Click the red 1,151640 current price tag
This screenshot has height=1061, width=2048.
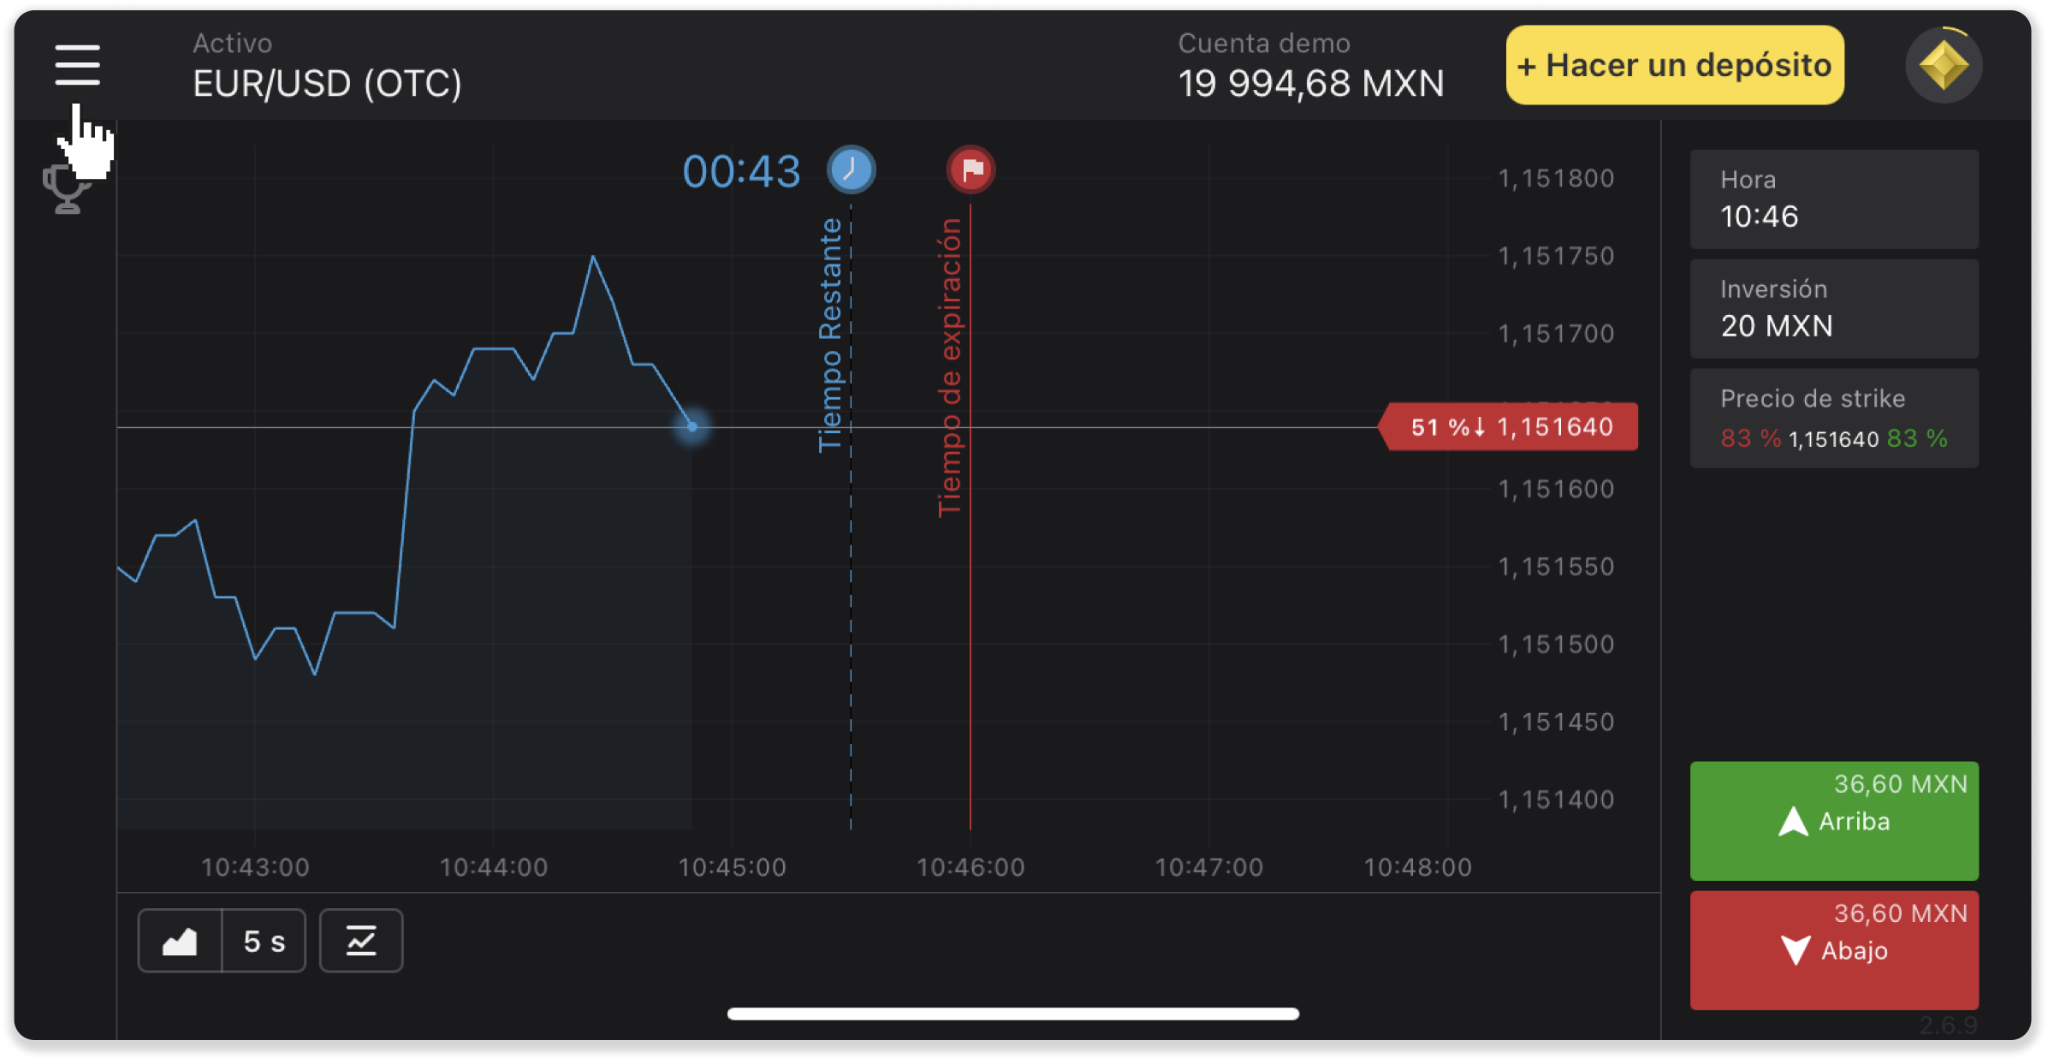pos(1510,427)
